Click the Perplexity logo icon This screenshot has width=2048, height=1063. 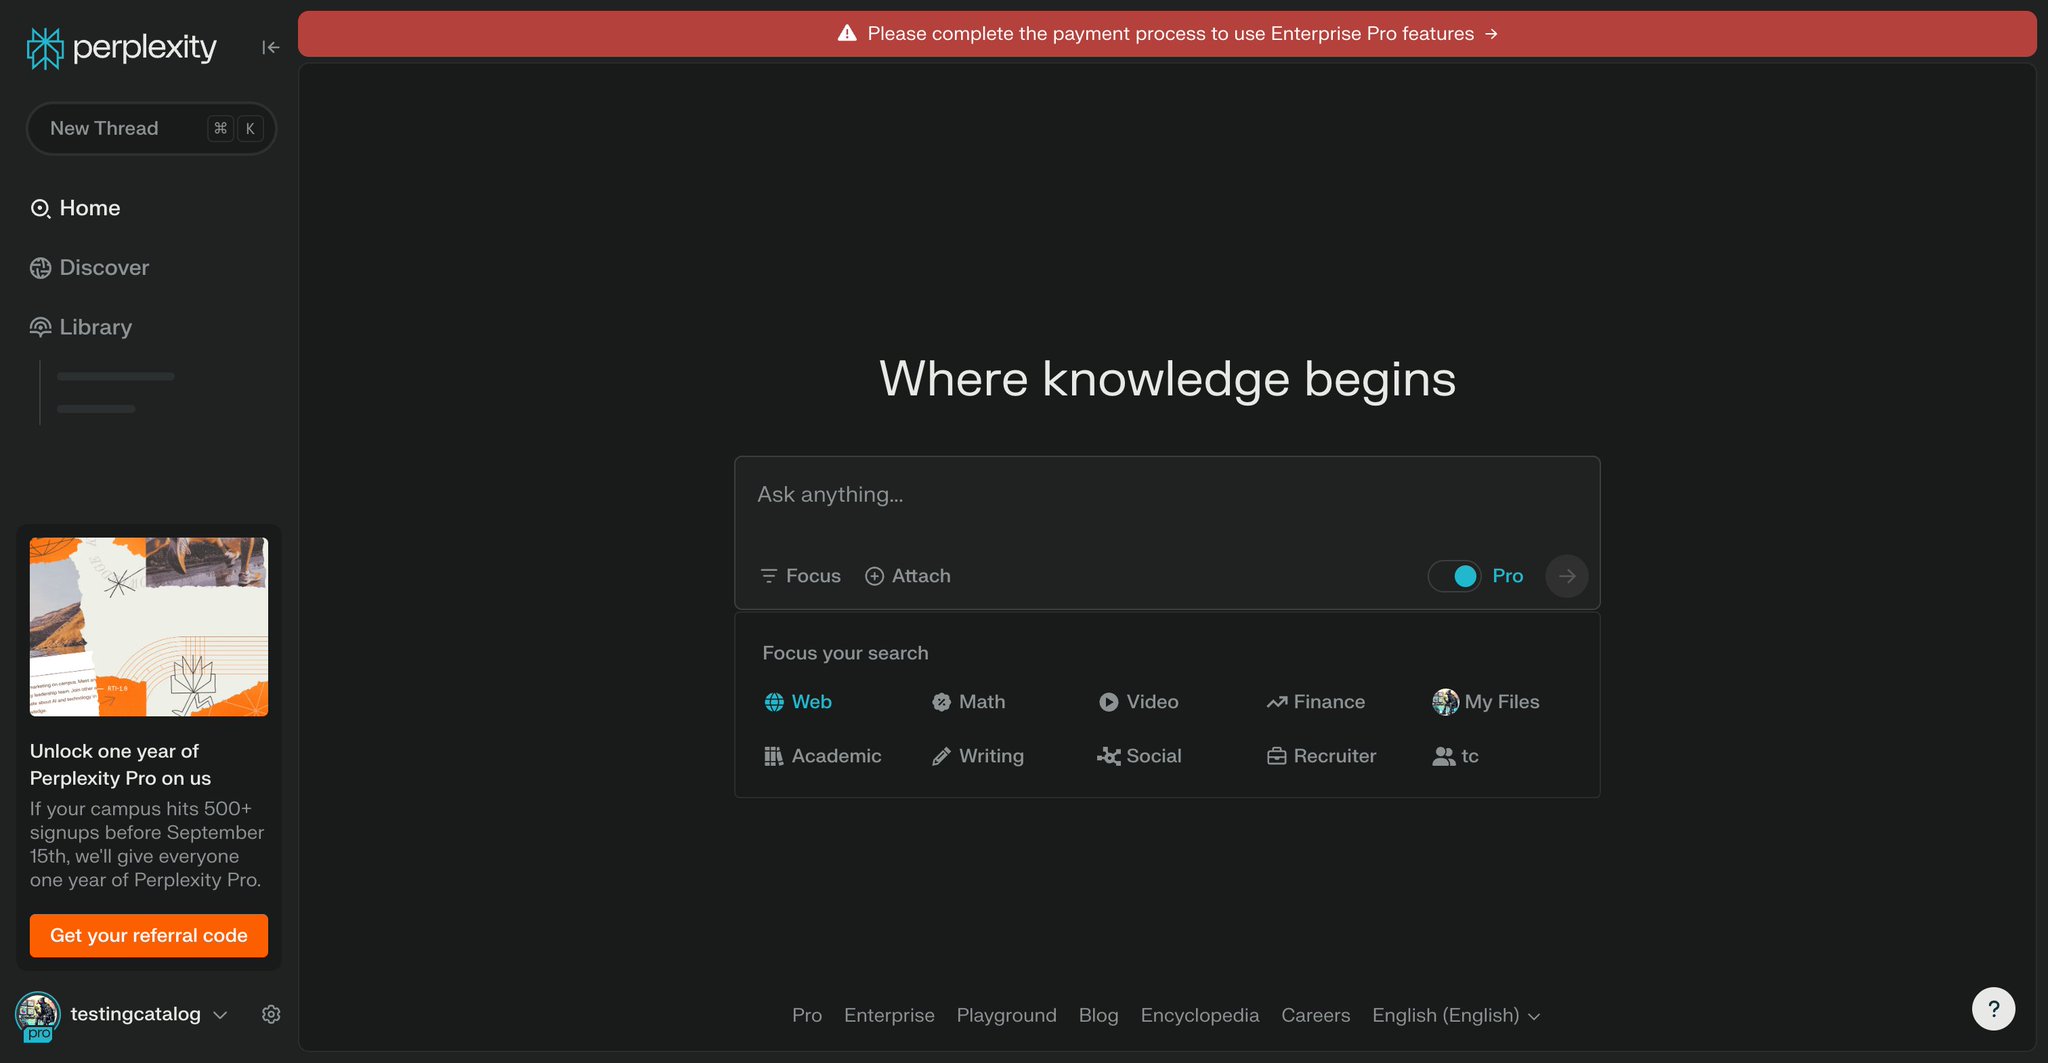(x=44, y=48)
